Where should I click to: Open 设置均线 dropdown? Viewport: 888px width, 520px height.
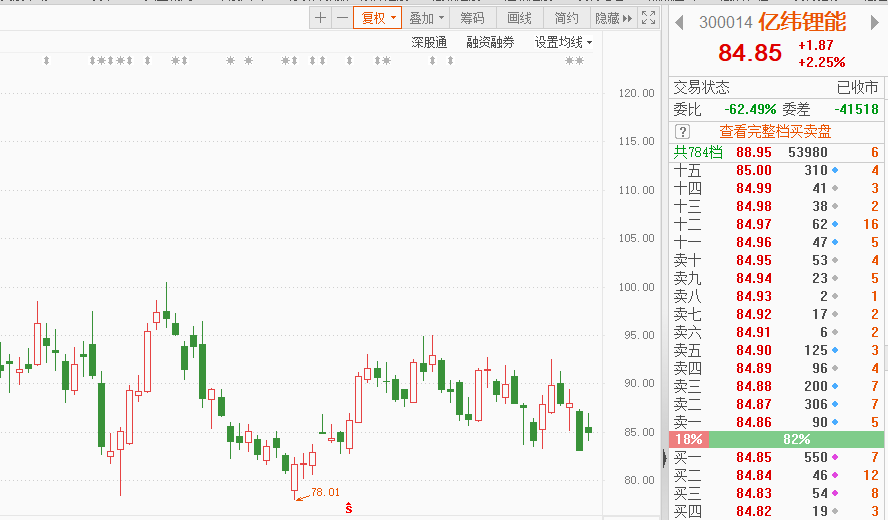(x=563, y=42)
